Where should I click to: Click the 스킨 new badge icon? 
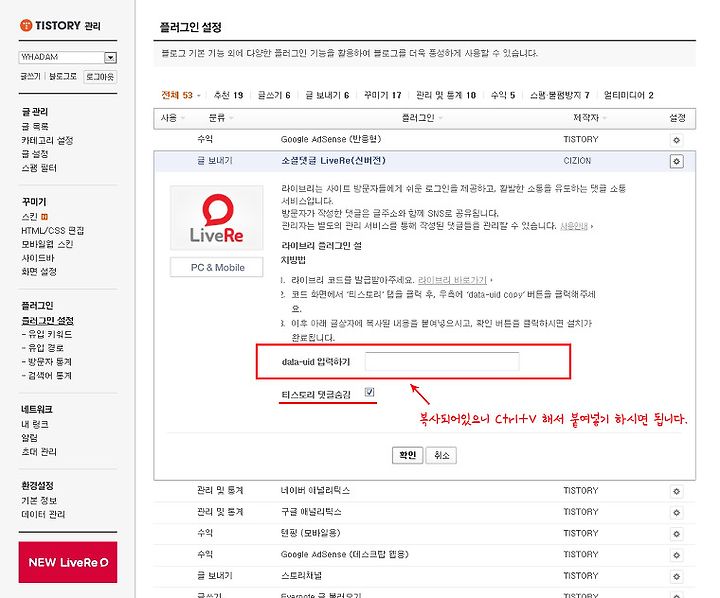pos(45,217)
